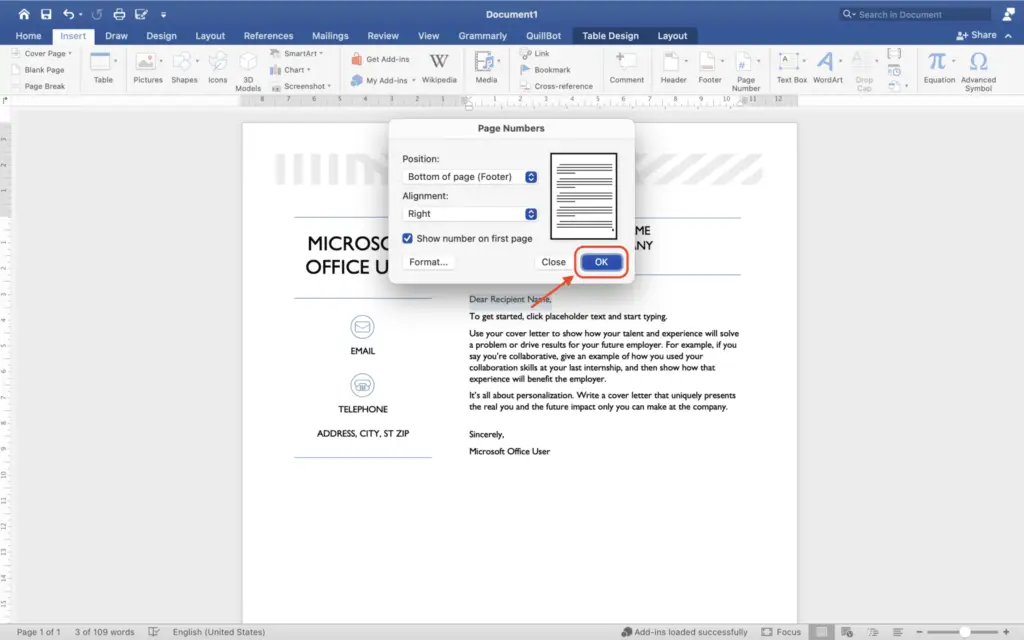Viewport: 1024px width, 640px height.
Task: Uncheck Show number on first page
Action: click(408, 238)
